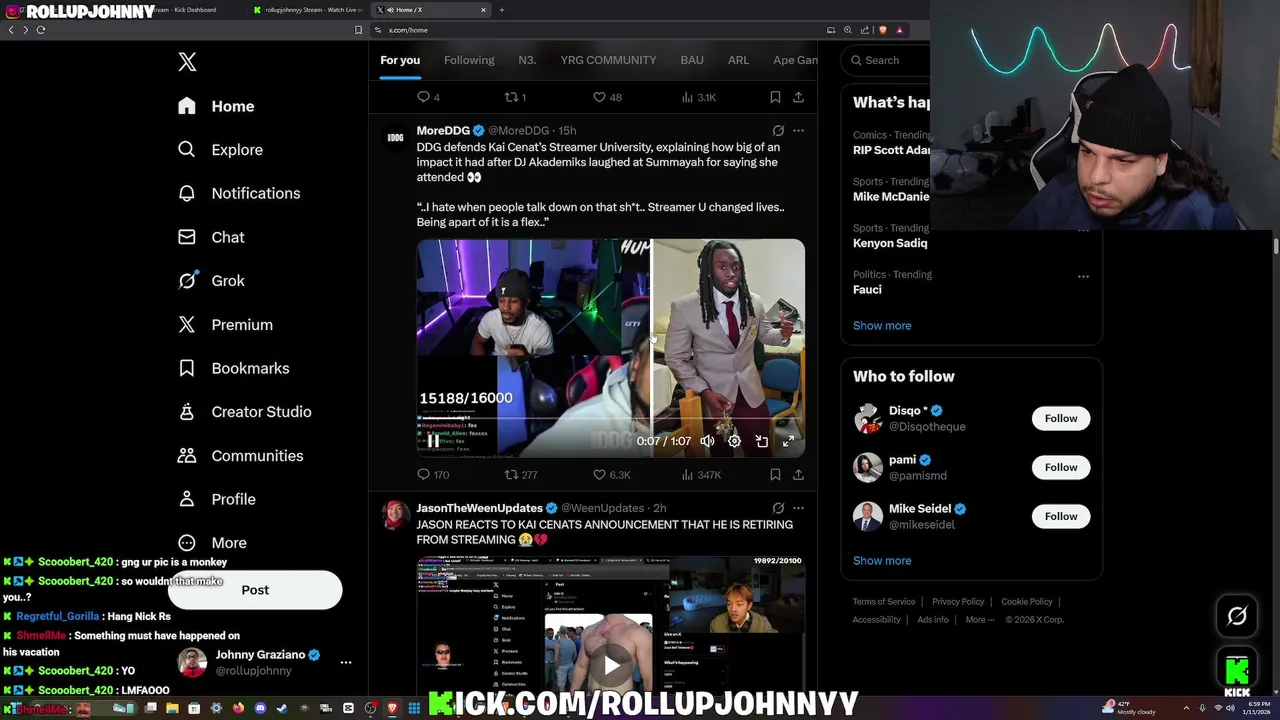Image resolution: width=1280 pixels, height=720 pixels.
Task: Toggle picture-in-picture on the MoreDDG video
Action: [x=761, y=441]
